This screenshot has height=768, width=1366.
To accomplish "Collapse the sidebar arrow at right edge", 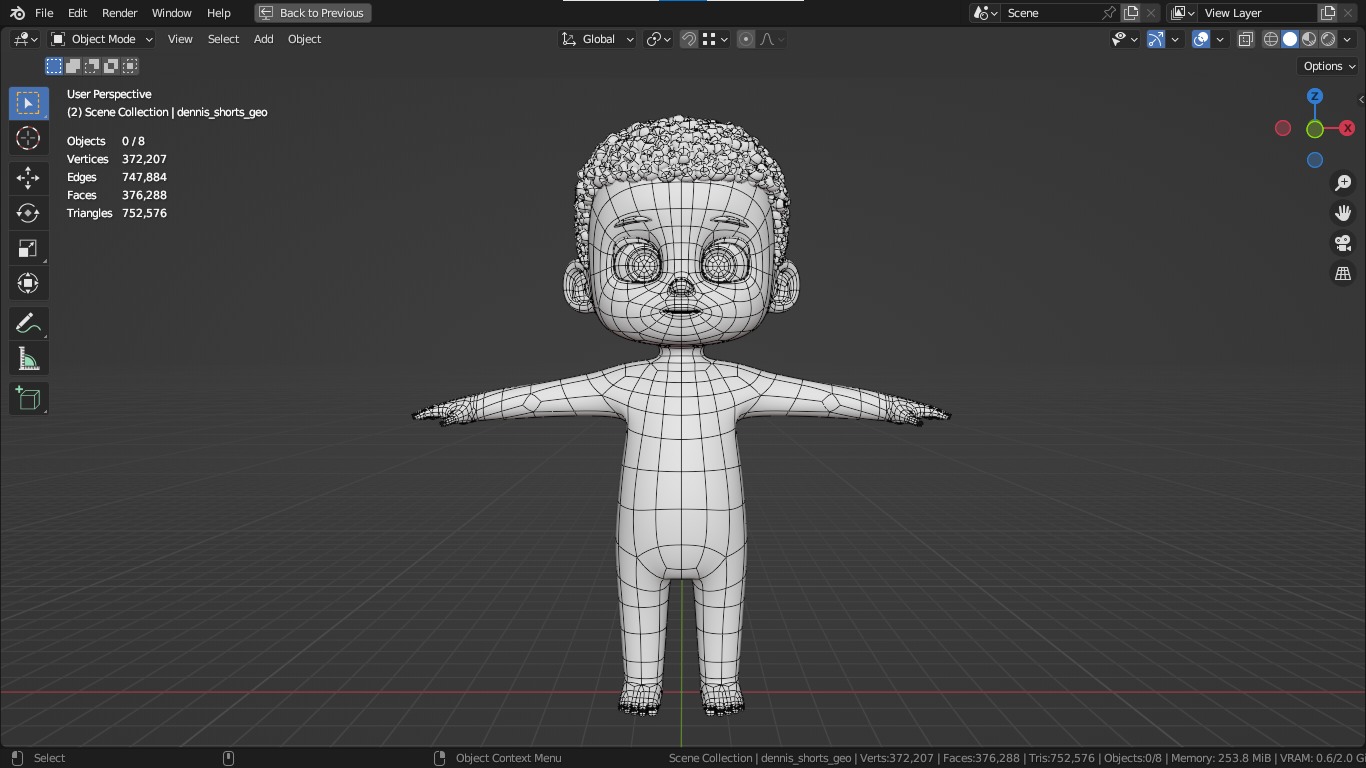I will pyautogui.click(x=1361, y=99).
